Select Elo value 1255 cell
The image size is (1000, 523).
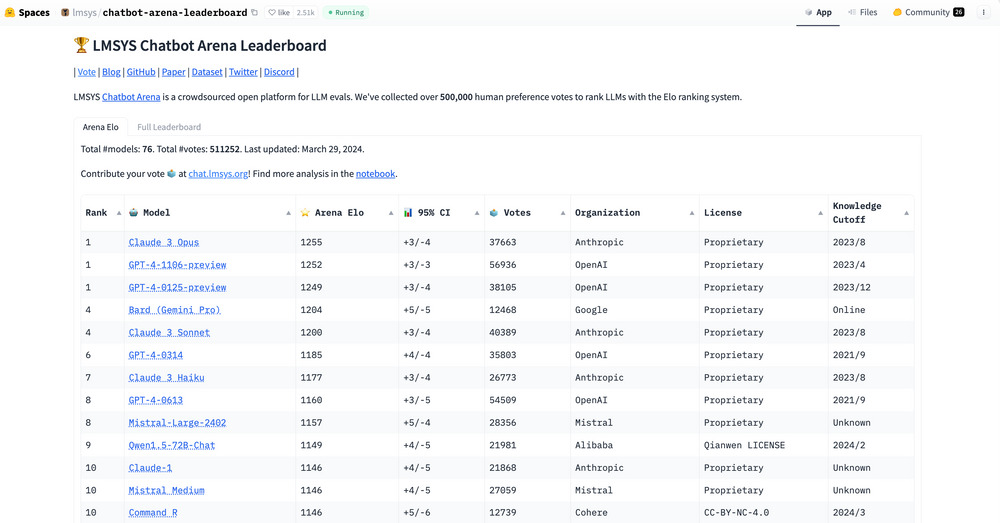pyautogui.click(x=347, y=242)
